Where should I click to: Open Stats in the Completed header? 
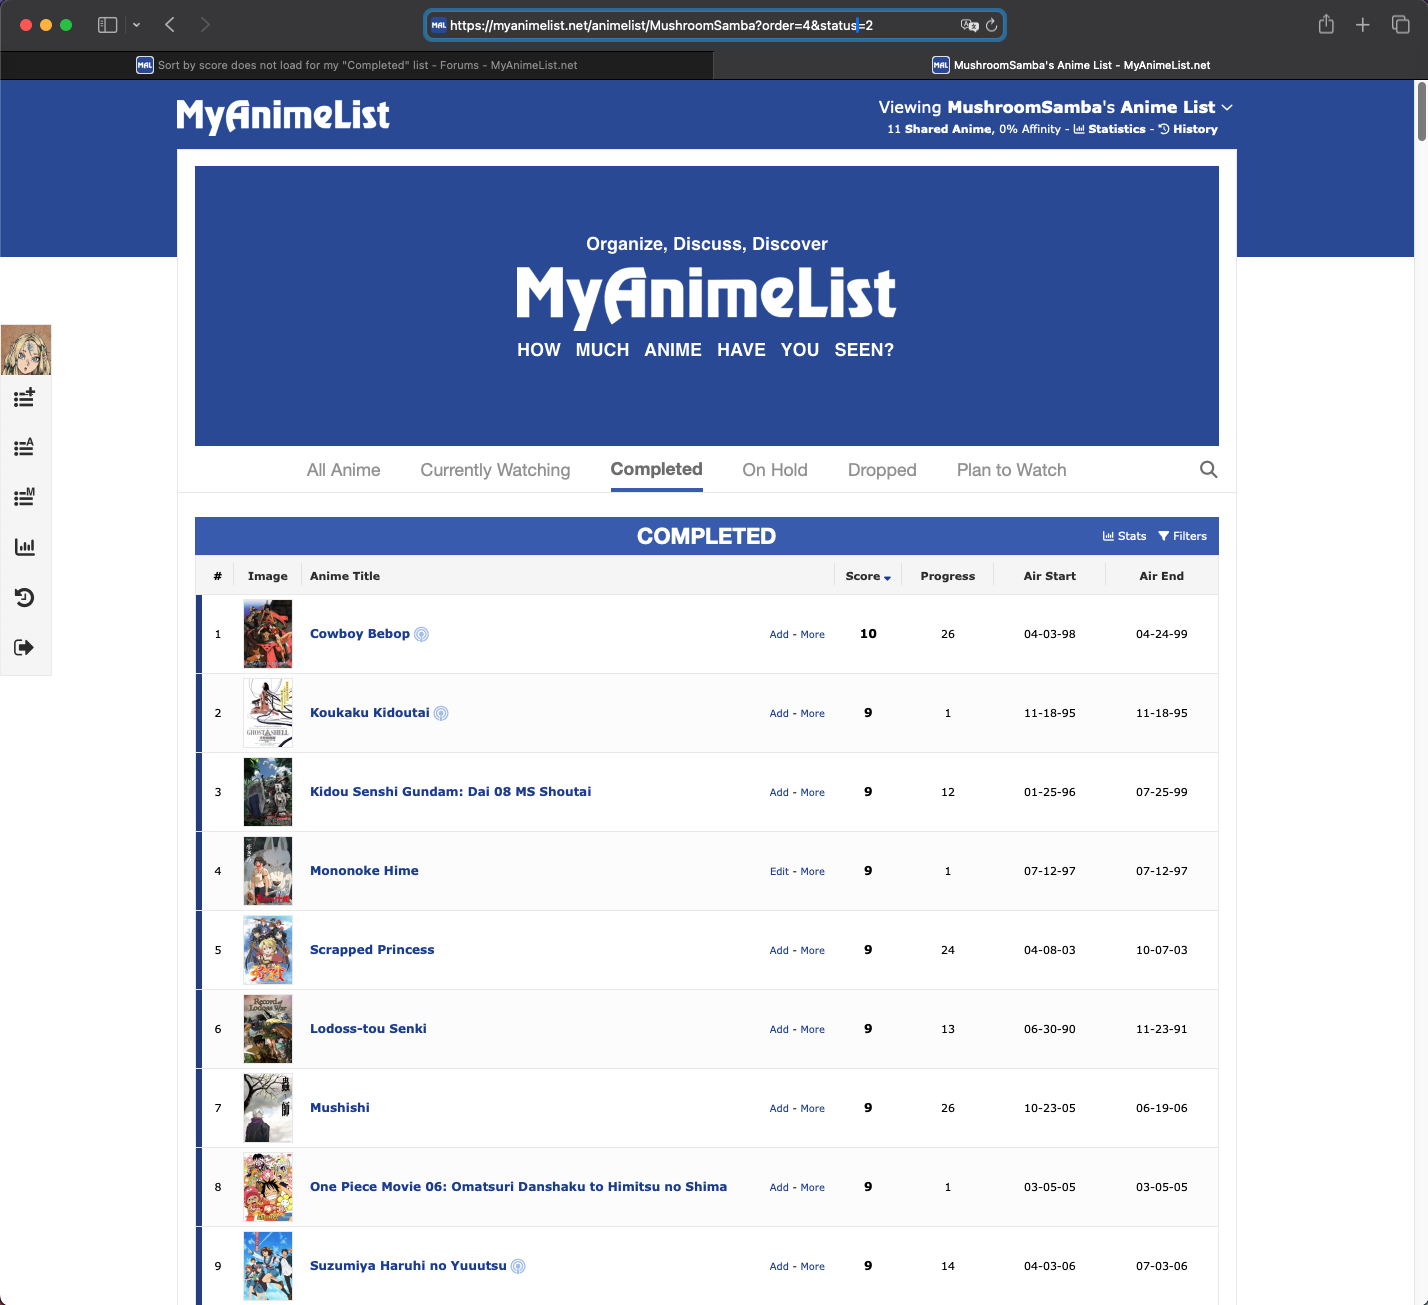click(1124, 536)
